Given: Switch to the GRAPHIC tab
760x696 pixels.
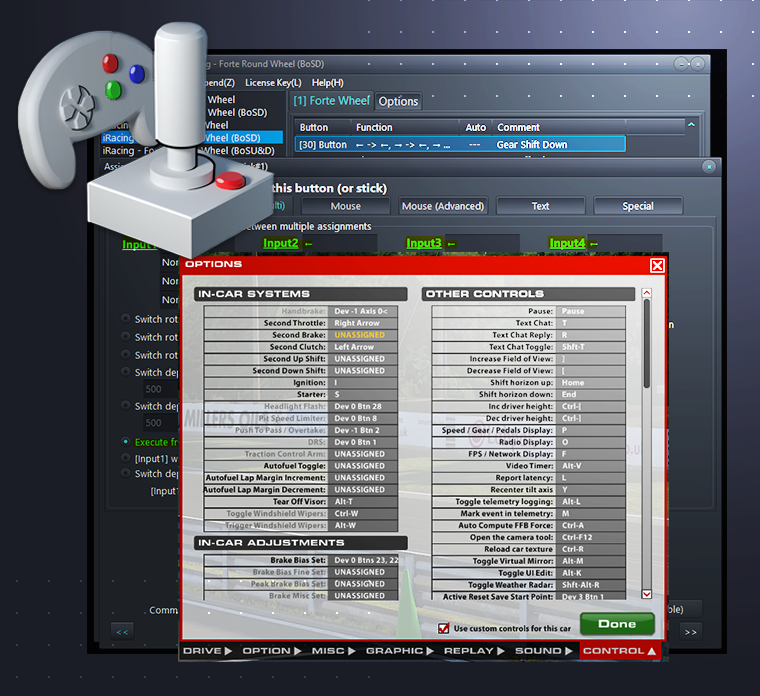Looking at the screenshot, I should click(399, 650).
